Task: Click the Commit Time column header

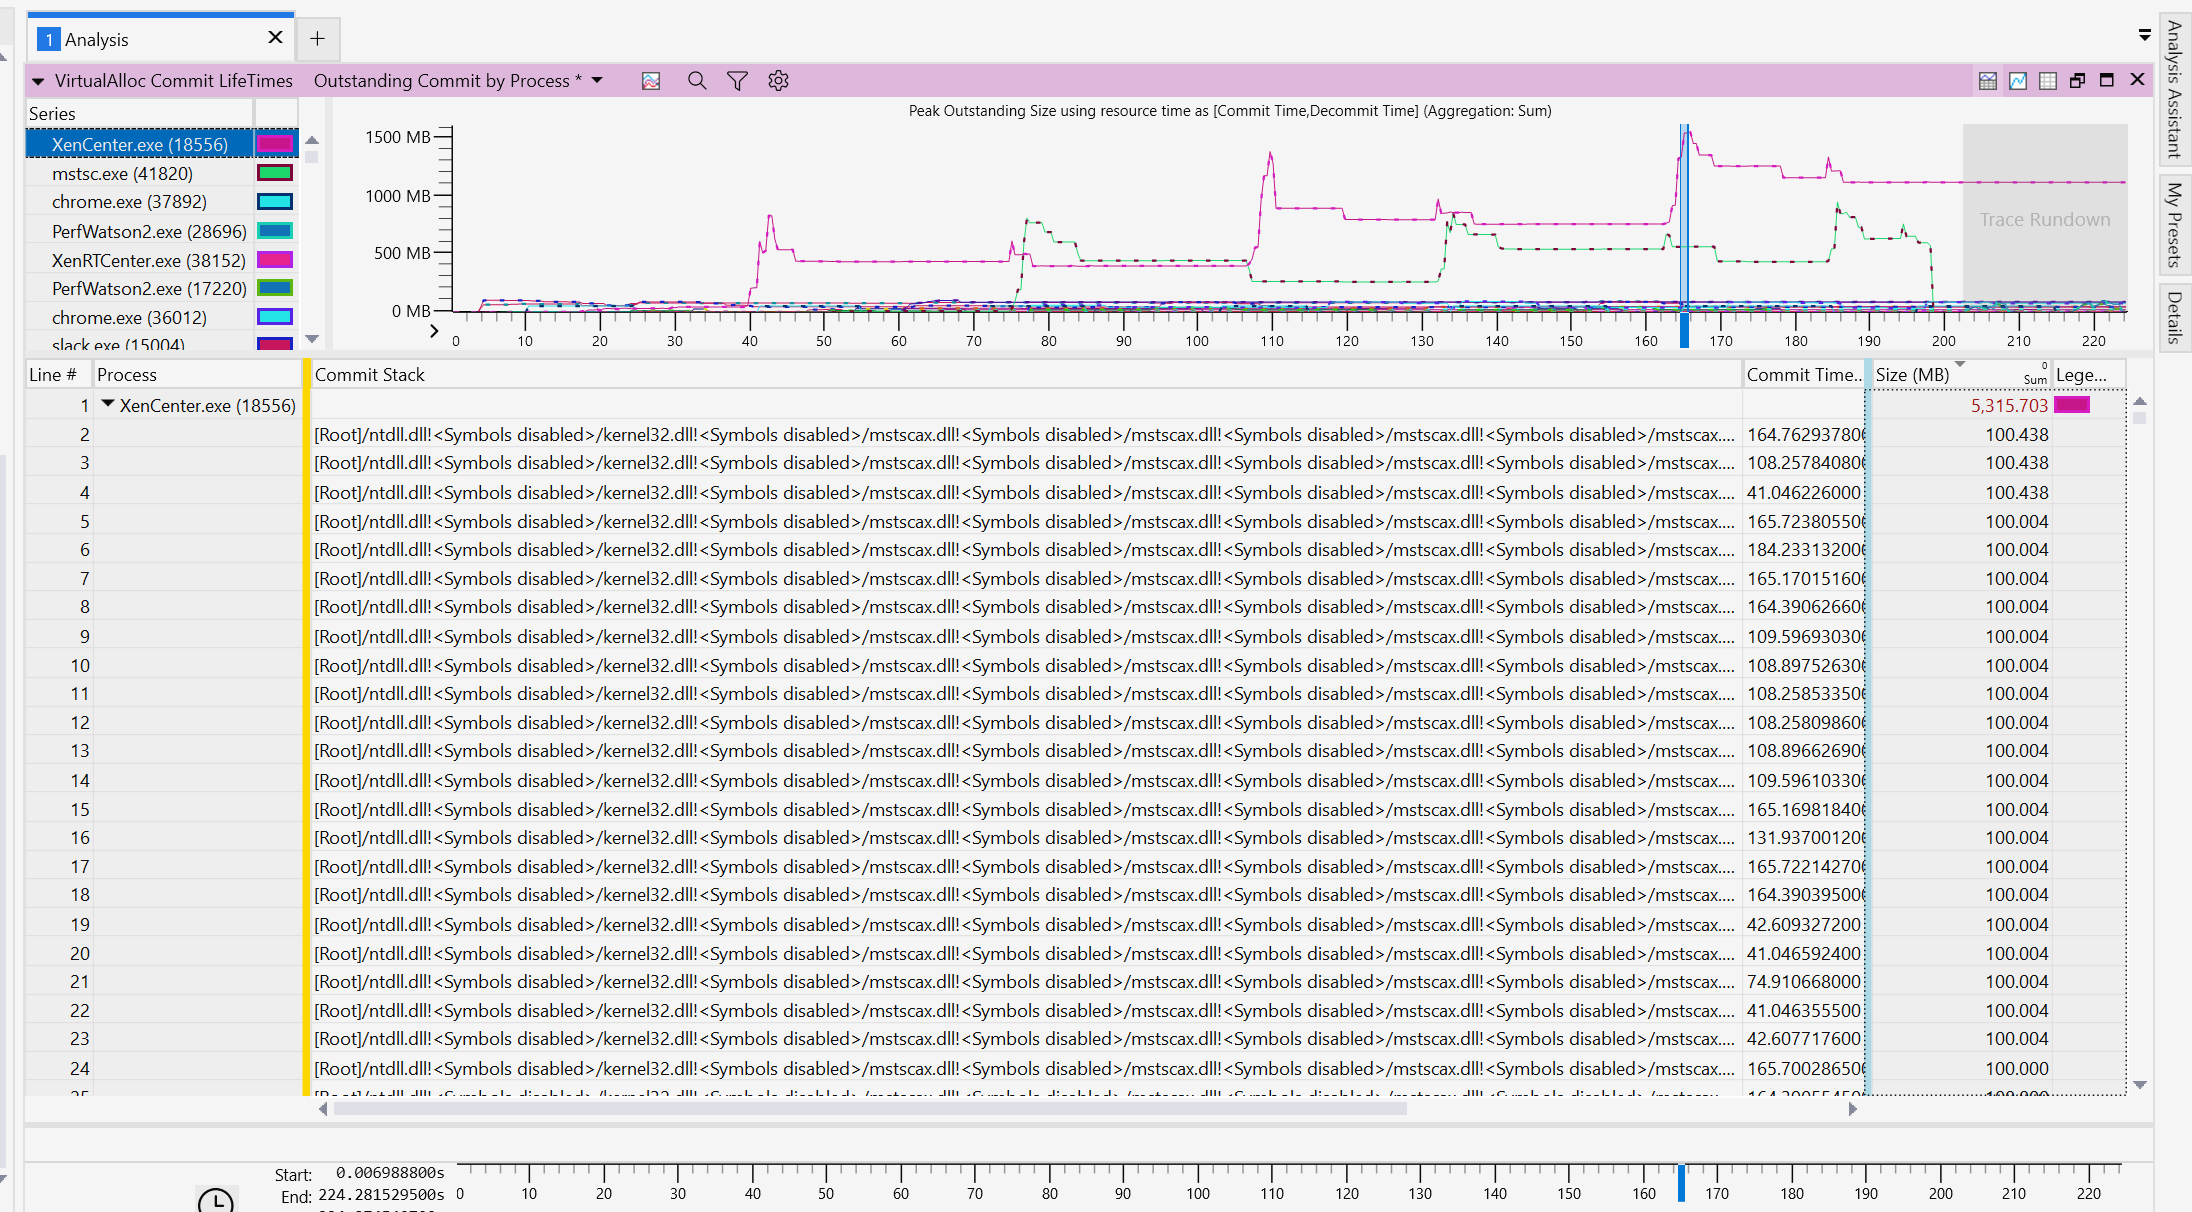Action: [x=1803, y=375]
